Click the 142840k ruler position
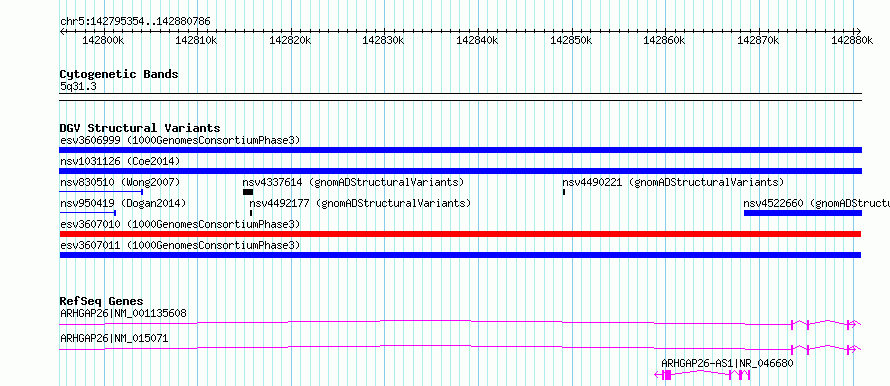The width and height of the screenshot is (890, 386). (478, 40)
